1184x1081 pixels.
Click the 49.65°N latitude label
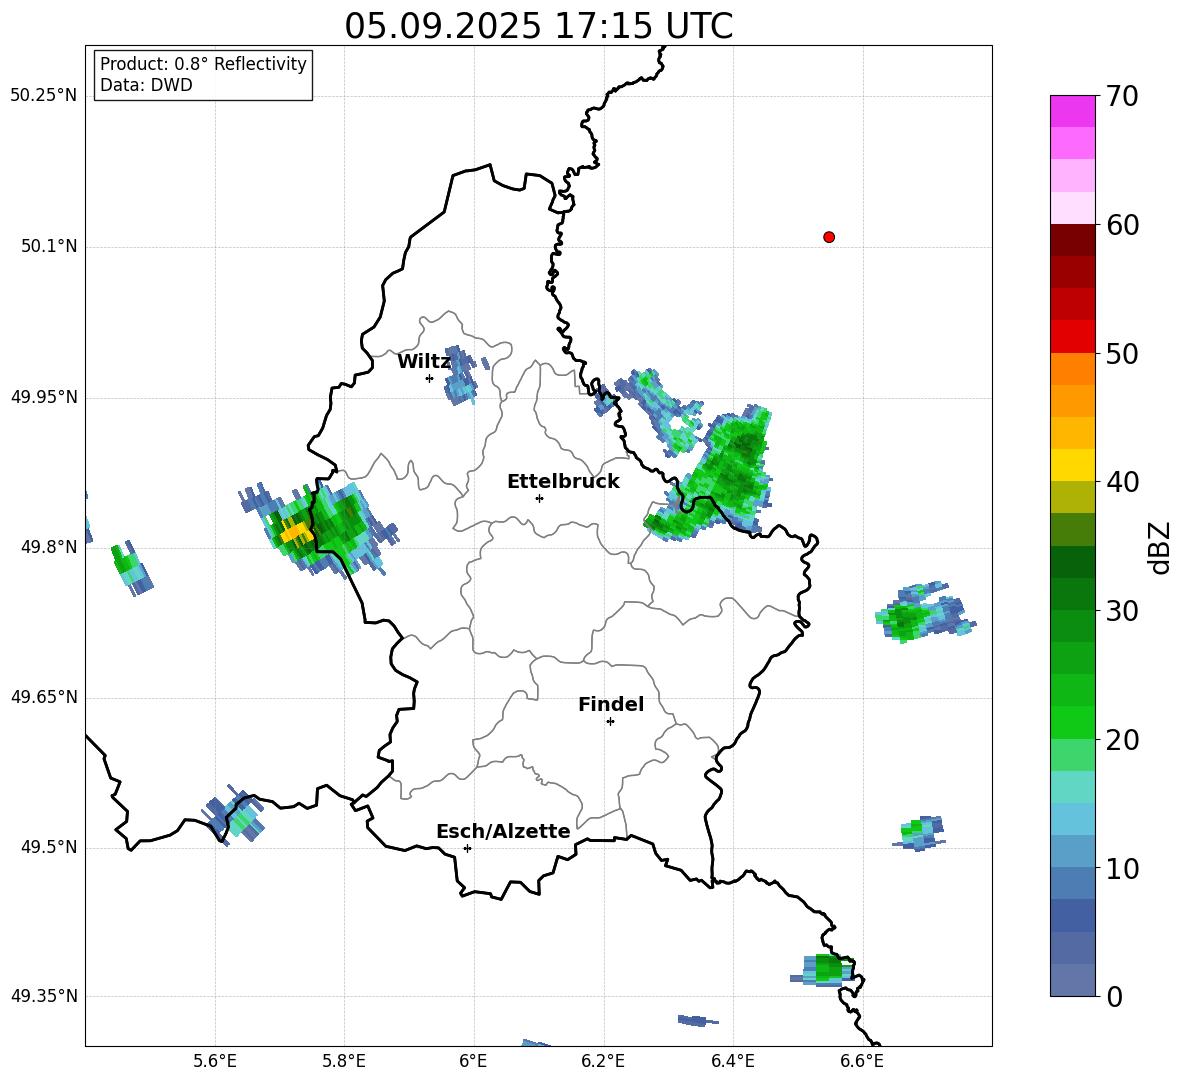pyautogui.click(x=44, y=697)
